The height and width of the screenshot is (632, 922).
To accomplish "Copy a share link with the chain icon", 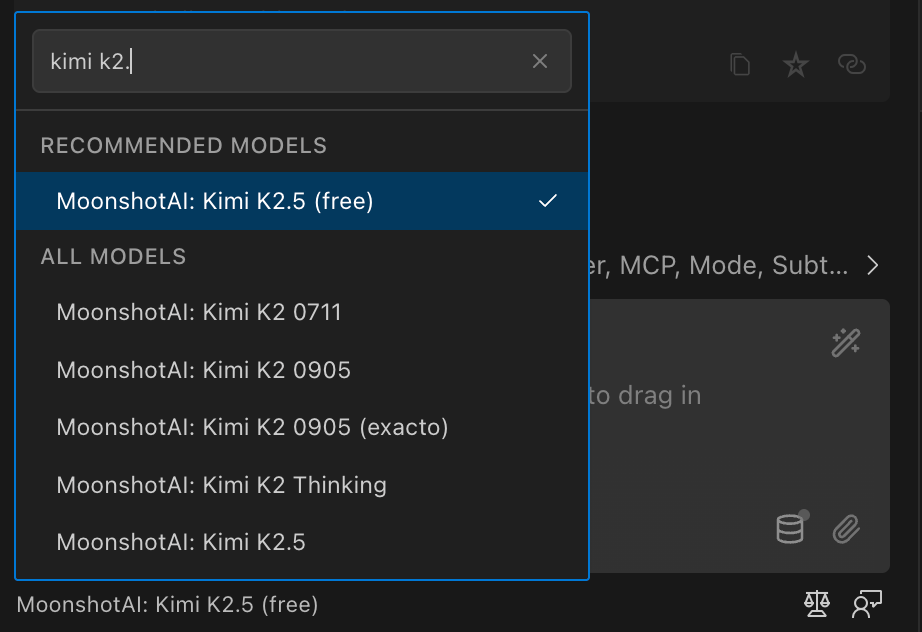I will pyautogui.click(x=852, y=64).
